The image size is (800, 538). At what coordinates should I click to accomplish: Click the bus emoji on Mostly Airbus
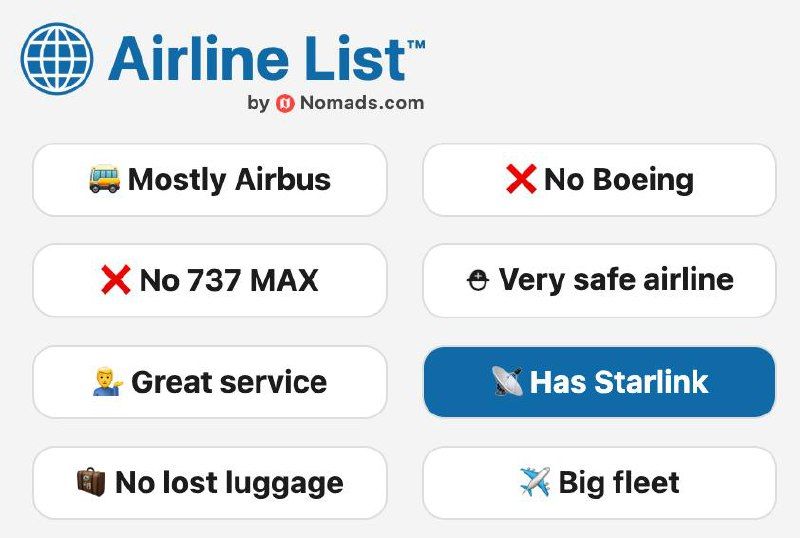coord(104,179)
